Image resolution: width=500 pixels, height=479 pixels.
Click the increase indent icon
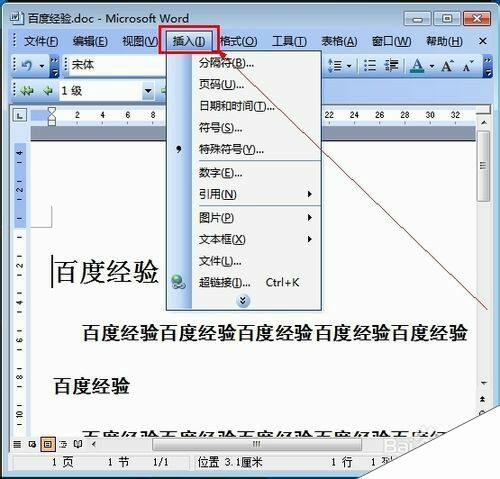point(392,65)
